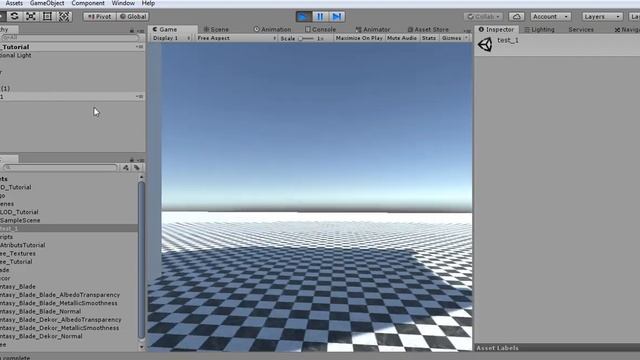Open the Window menu

(123, 3)
